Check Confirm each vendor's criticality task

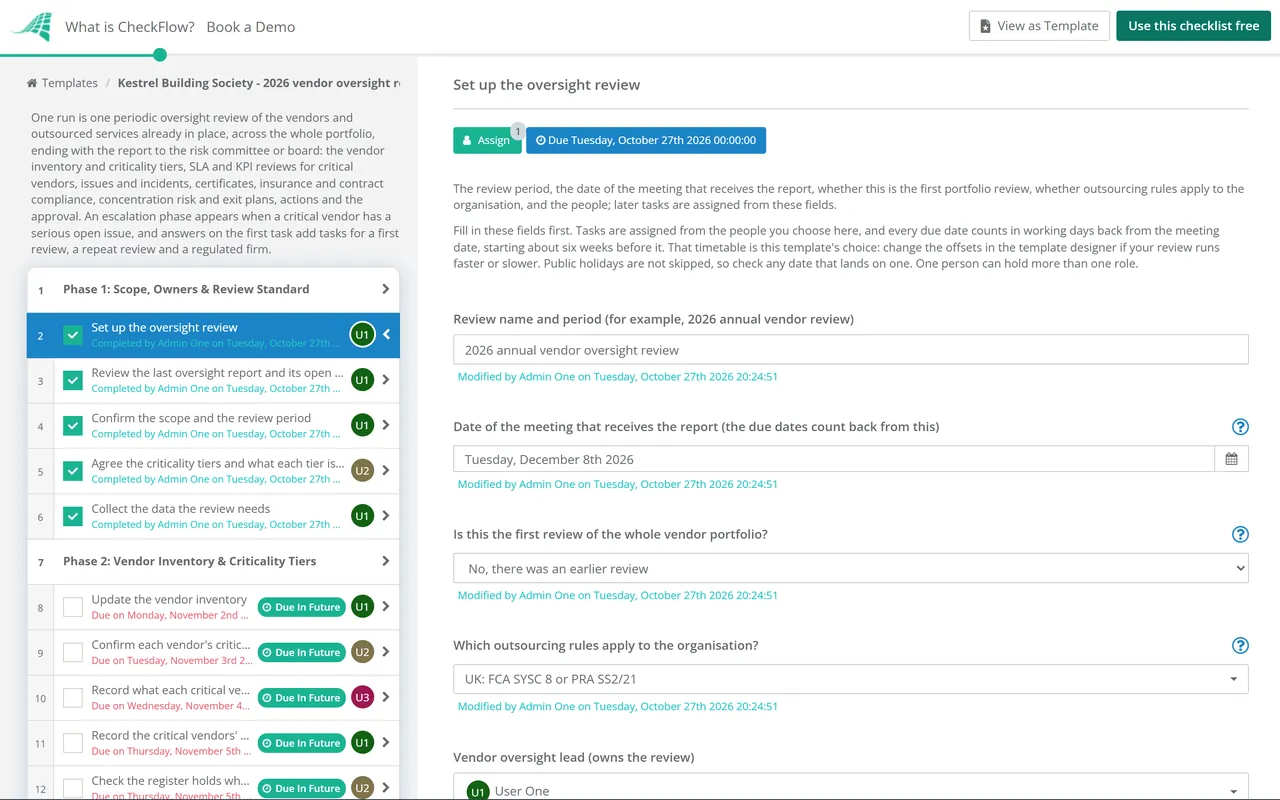73,652
